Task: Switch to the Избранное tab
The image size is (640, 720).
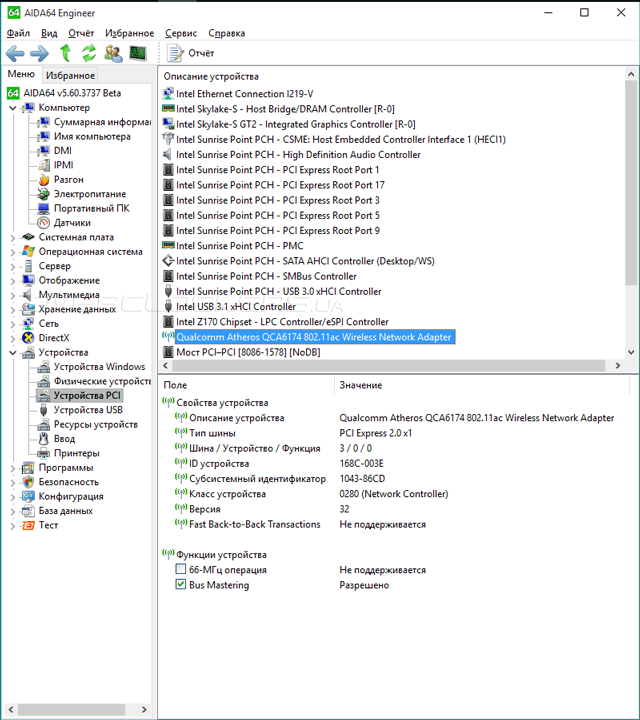Action: [70, 75]
